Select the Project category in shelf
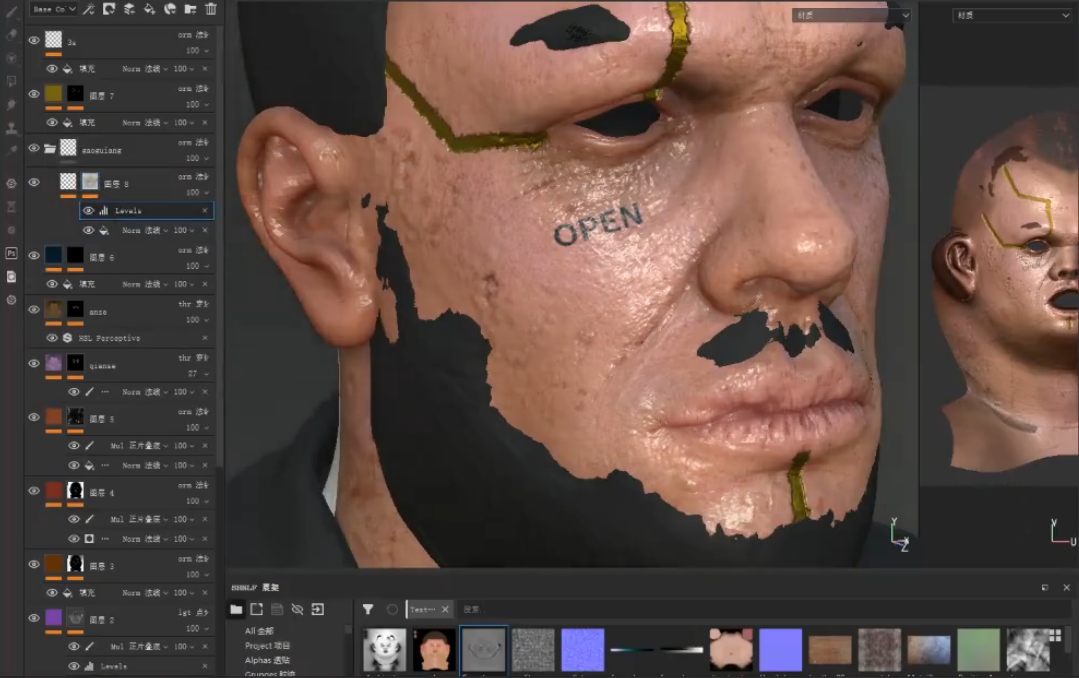 (x=267, y=645)
